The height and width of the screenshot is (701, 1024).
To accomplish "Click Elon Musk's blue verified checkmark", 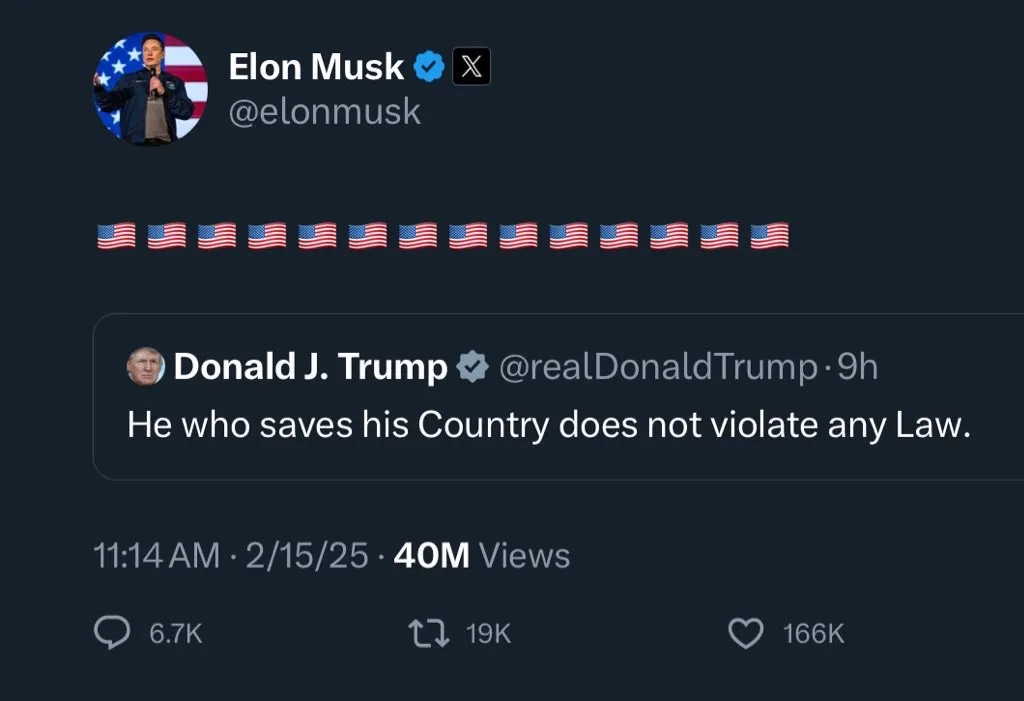I will [430, 66].
